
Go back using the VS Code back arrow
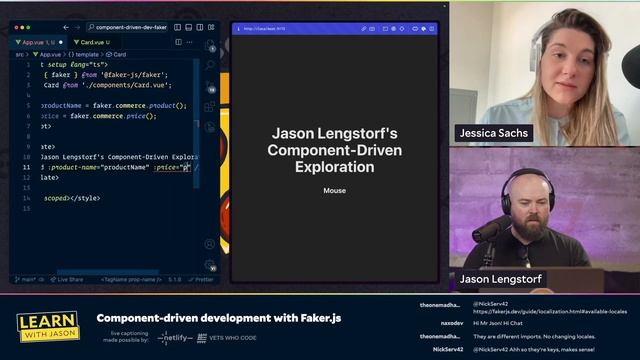point(66,27)
